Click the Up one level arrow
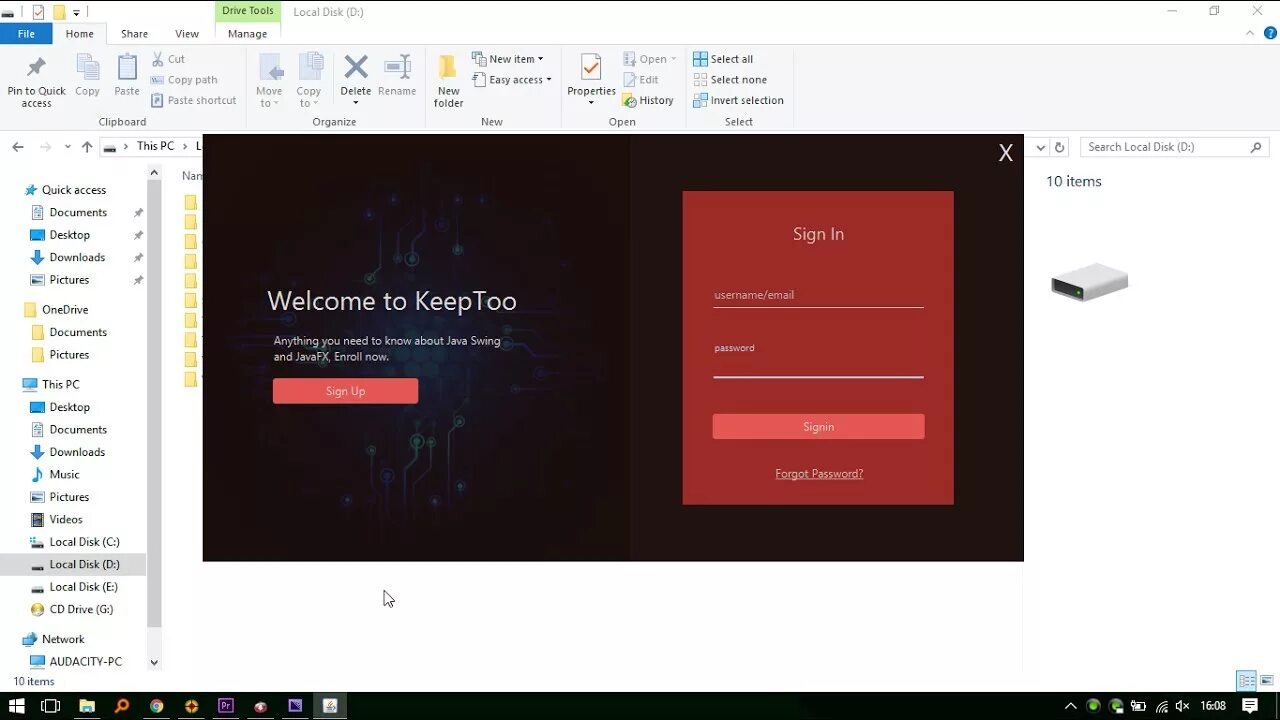1280x720 pixels. [x=87, y=147]
